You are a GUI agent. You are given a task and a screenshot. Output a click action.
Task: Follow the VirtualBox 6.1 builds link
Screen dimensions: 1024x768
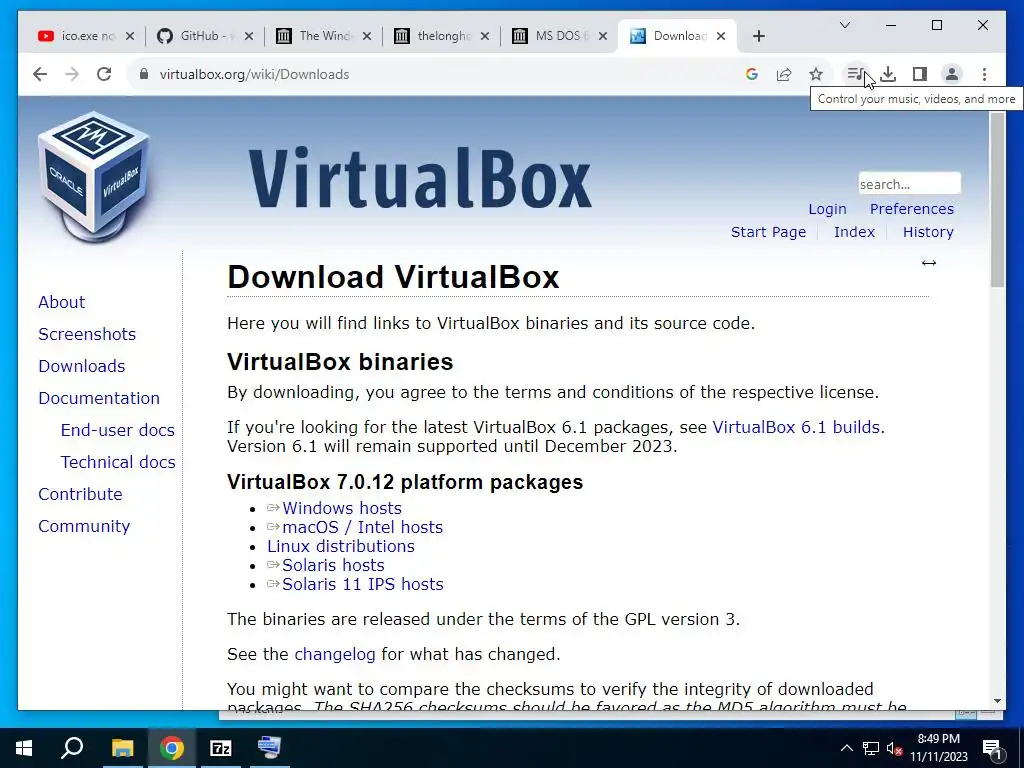[797, 427]
